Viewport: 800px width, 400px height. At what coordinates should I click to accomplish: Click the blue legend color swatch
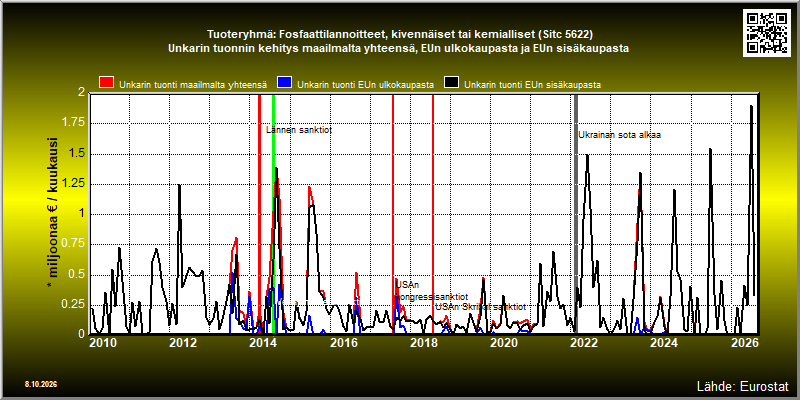(285, 83)
